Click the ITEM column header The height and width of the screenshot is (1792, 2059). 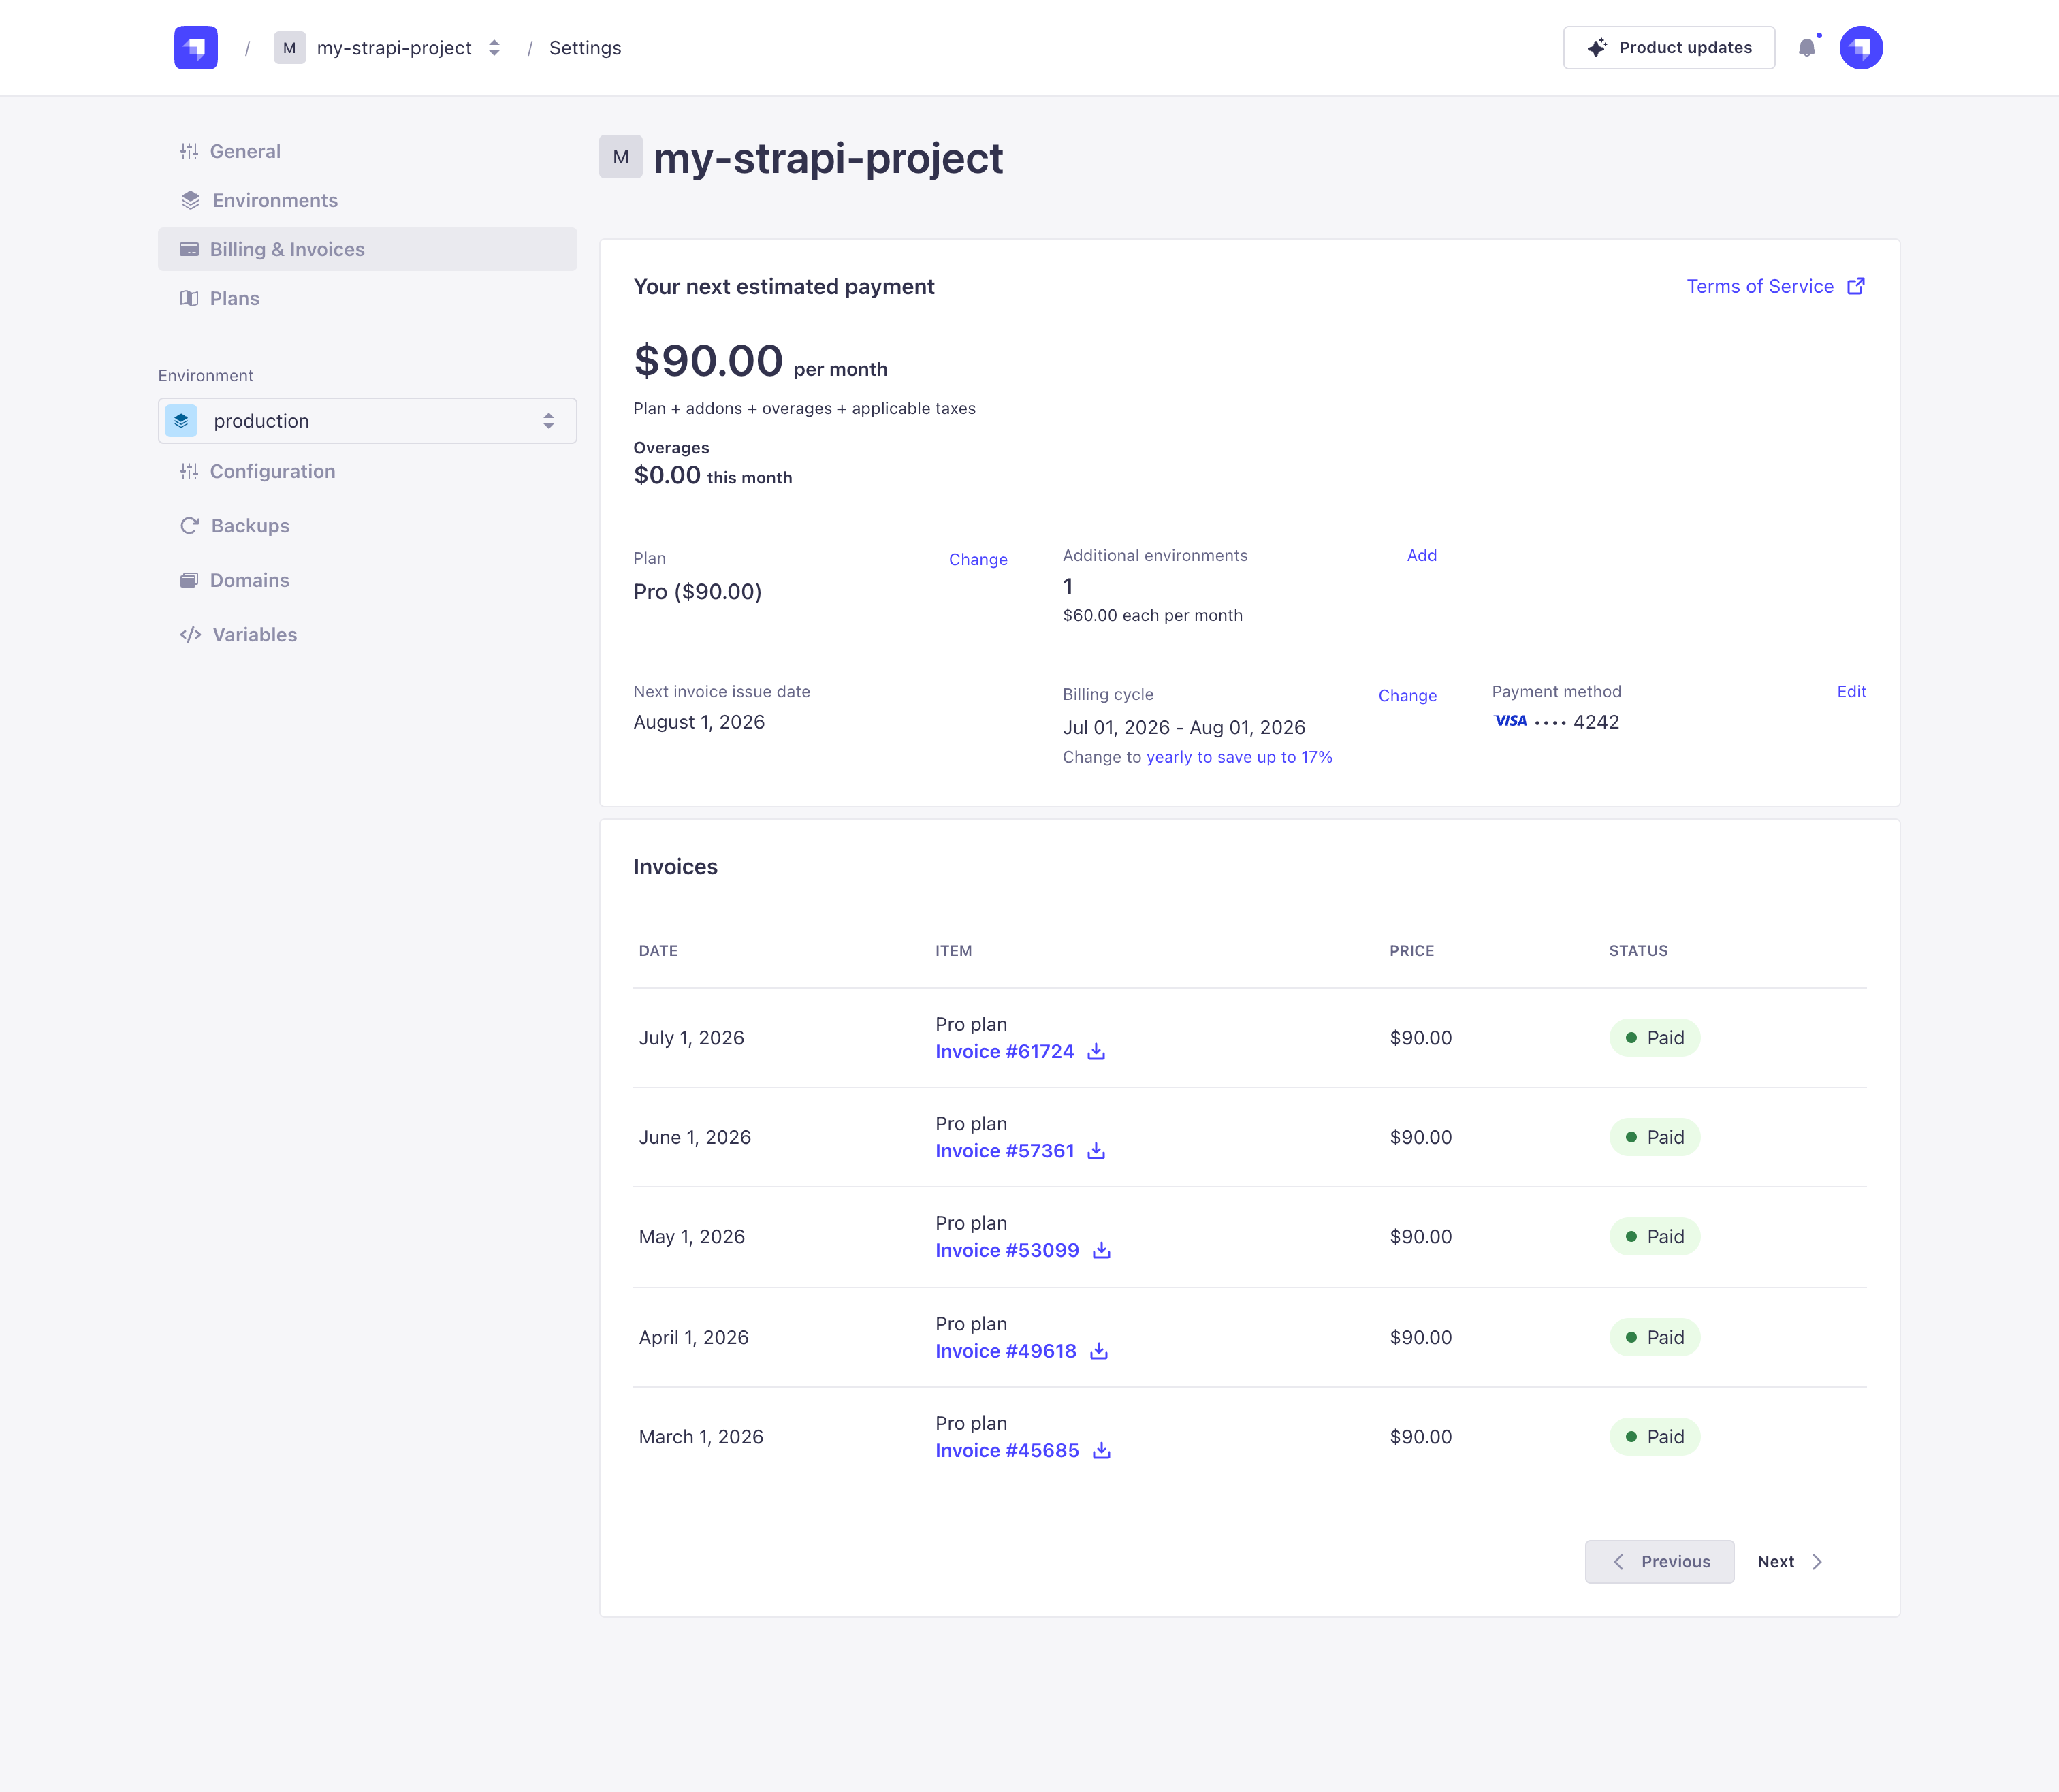(x=953, y=951)
